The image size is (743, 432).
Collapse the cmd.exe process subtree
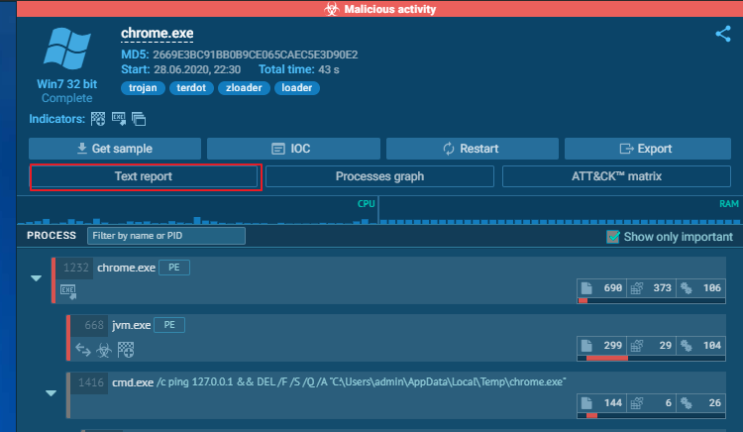point(51,393)
